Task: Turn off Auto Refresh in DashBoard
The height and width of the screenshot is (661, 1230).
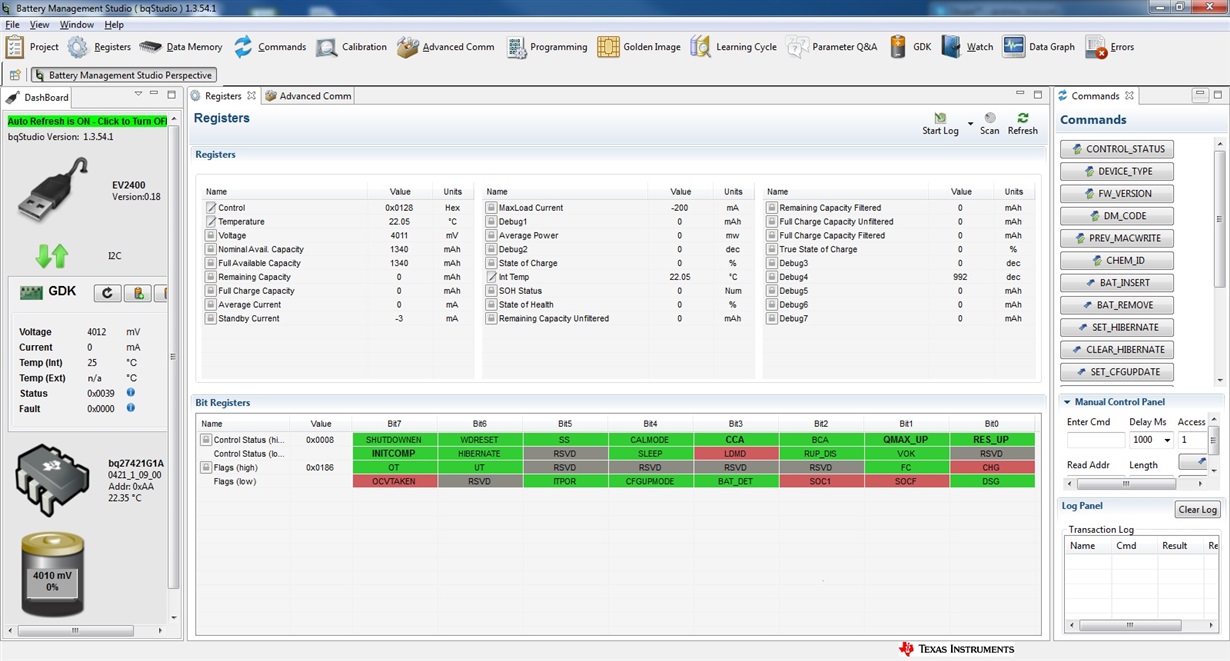Action: [87, 121]
